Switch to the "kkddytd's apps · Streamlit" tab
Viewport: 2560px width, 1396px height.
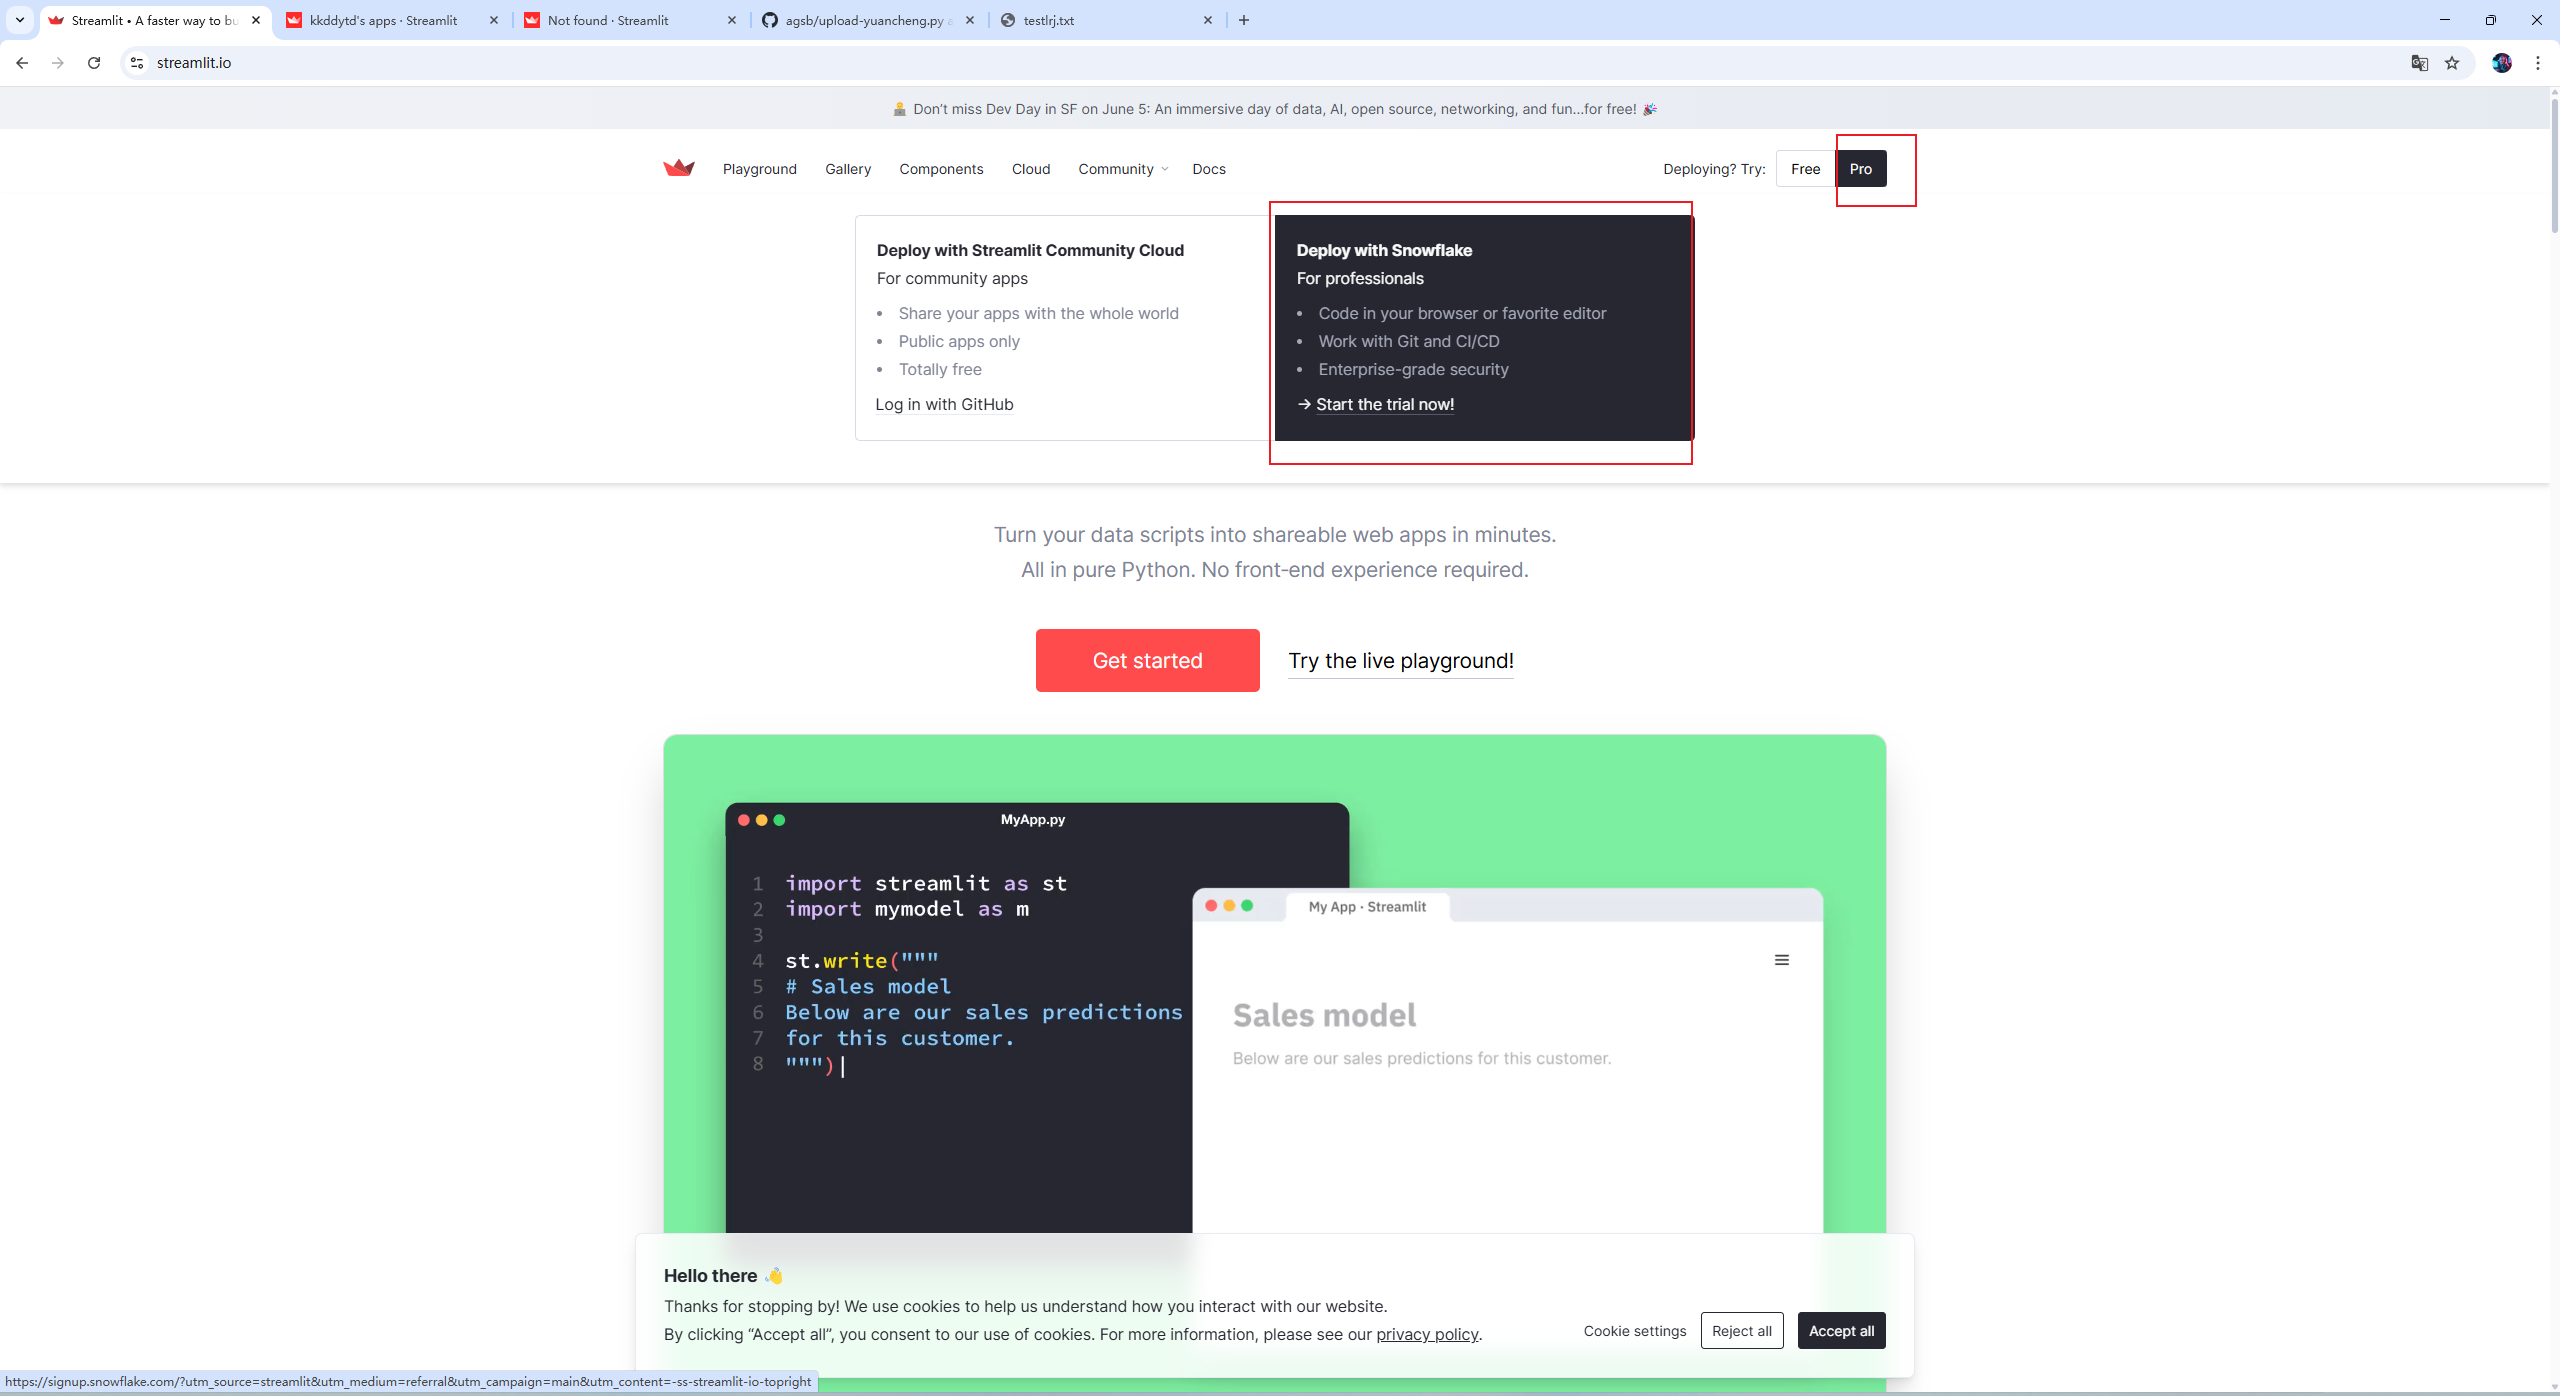(393, 20)
